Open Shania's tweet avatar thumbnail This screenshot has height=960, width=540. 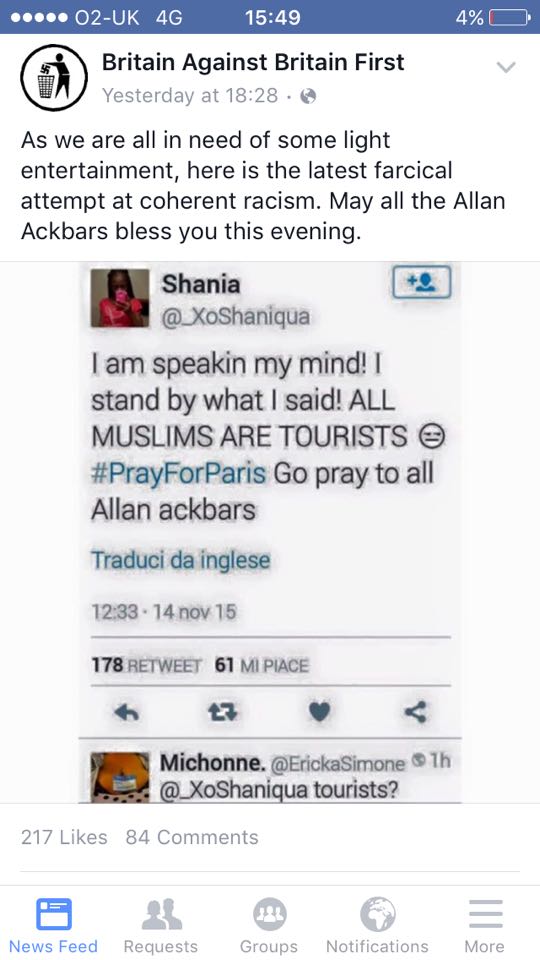120,298
